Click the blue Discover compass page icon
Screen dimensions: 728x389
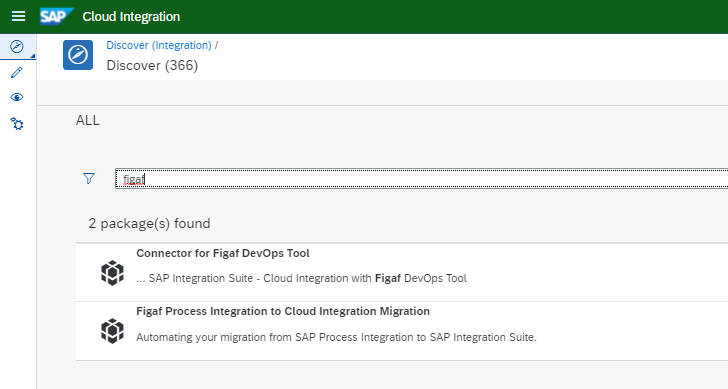coord(78,55)
